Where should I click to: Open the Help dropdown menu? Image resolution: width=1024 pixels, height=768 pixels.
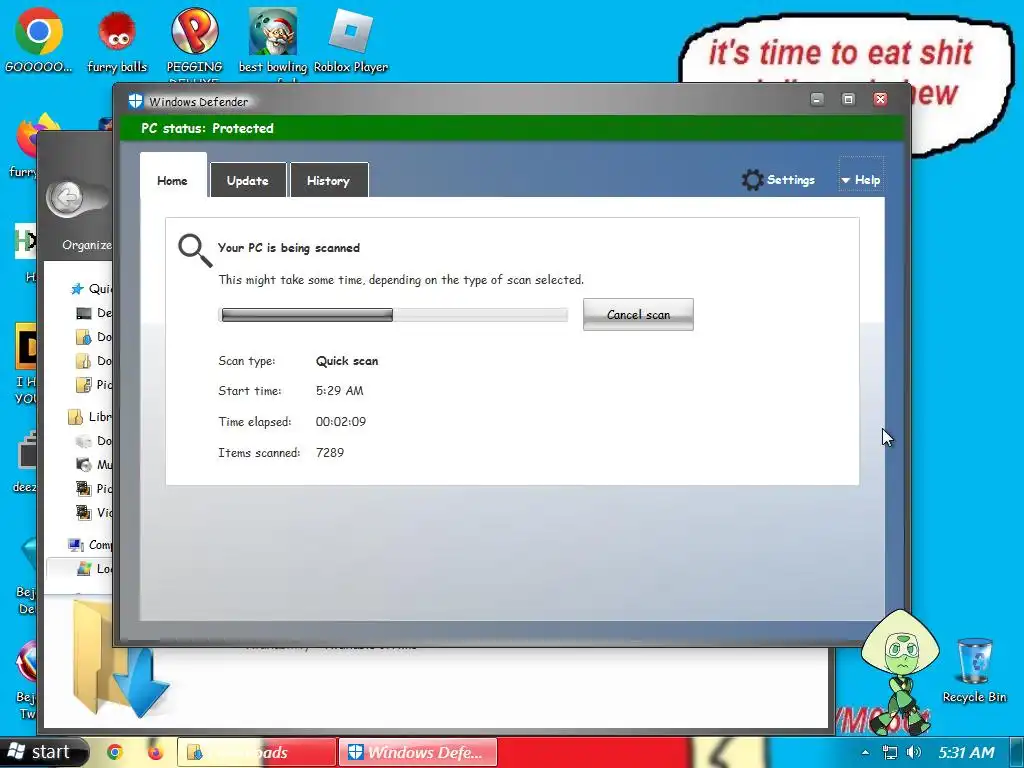tap(861, 180)
